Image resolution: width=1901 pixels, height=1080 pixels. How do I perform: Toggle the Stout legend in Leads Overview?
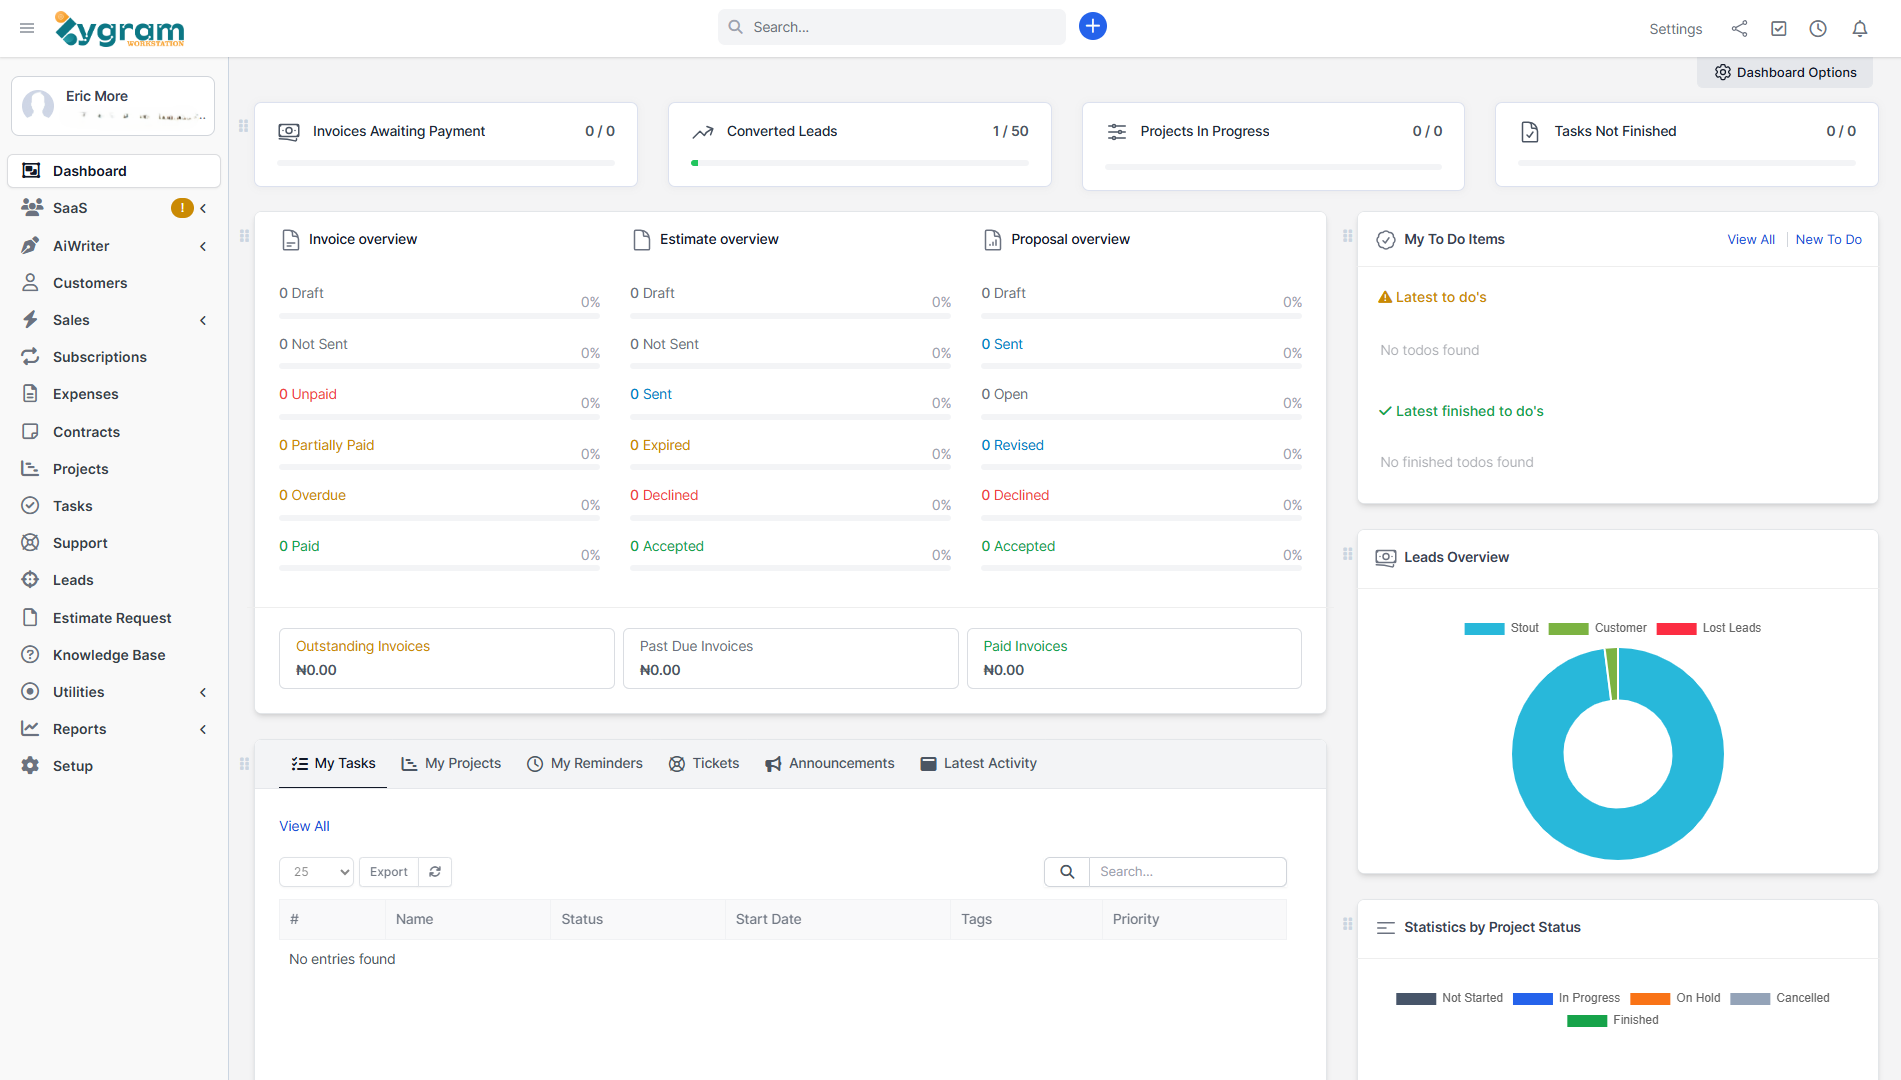tap(1501, 628)
